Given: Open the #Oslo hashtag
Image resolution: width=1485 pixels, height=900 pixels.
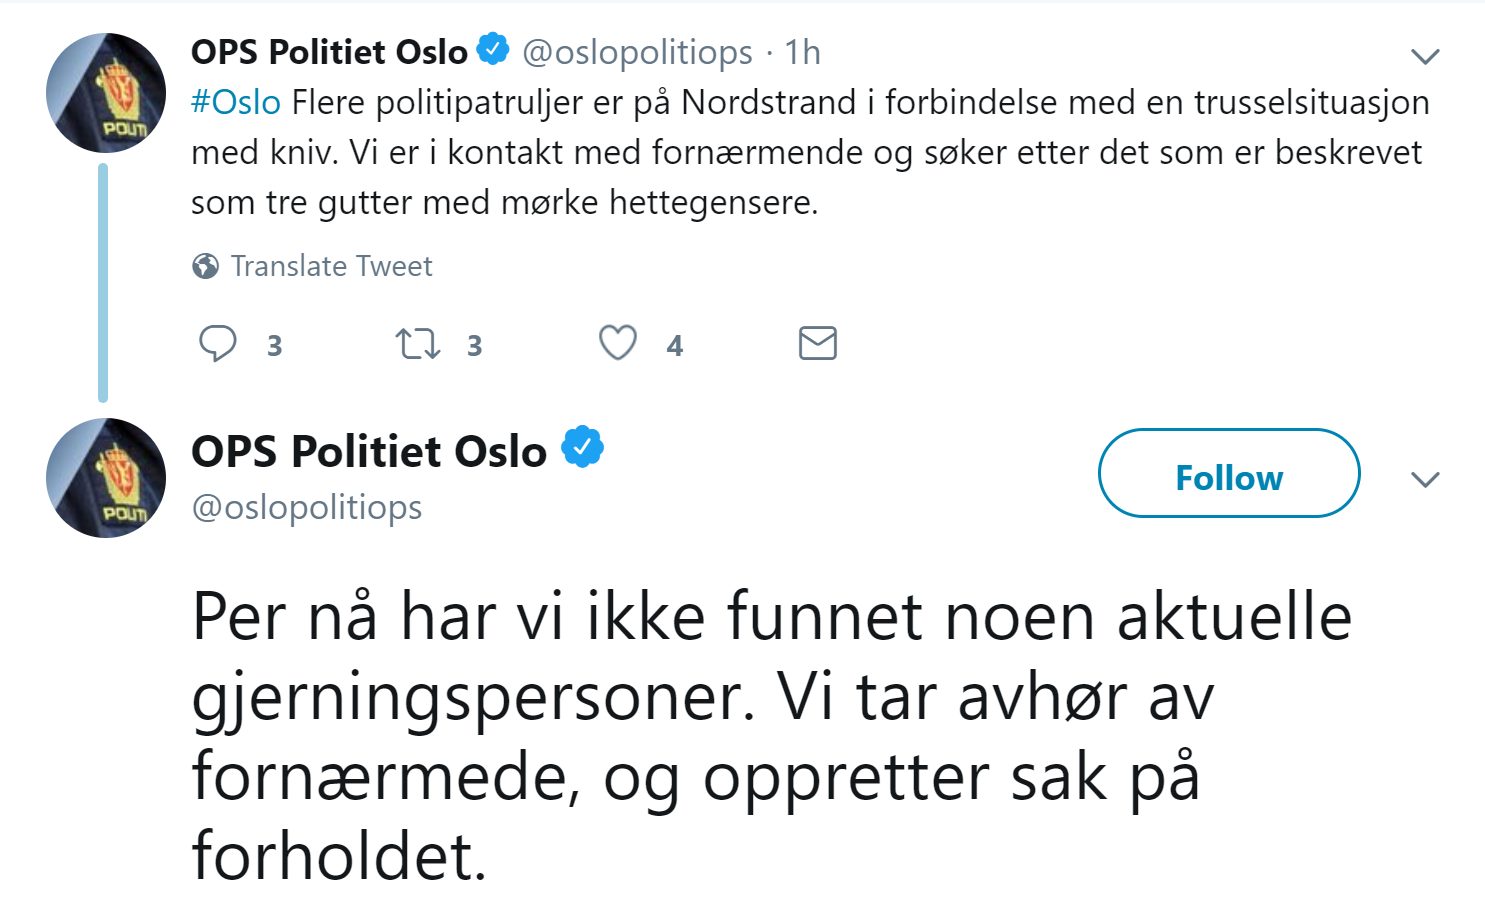Looking at the screenshot, I should 236,102.
